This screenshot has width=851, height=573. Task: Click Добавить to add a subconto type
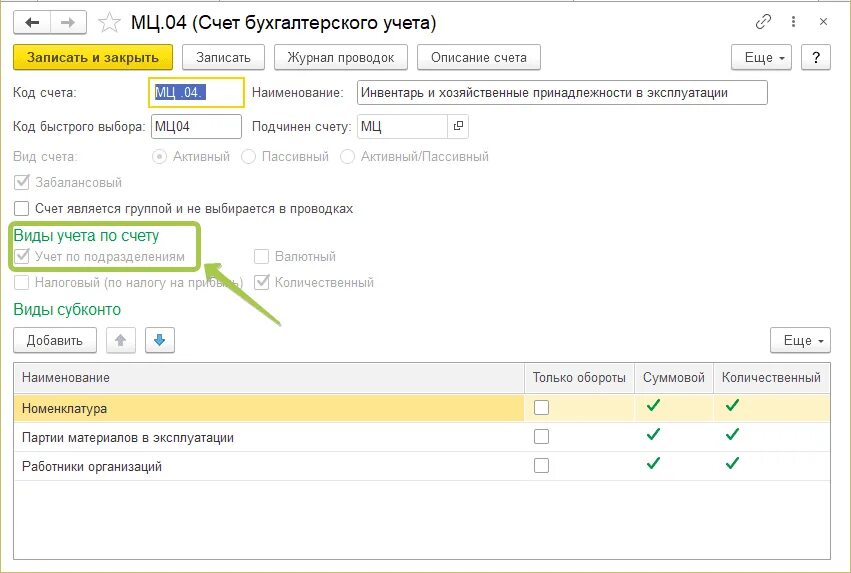pos(55,340)
